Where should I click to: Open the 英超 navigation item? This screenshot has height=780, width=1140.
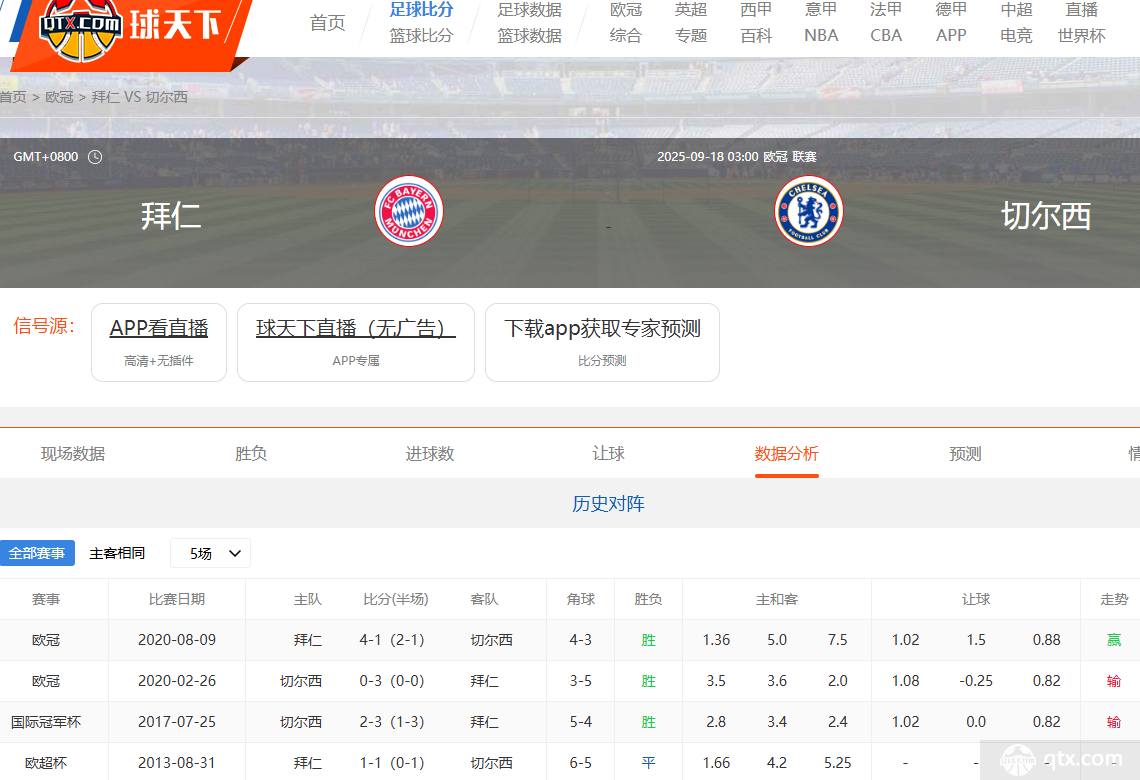point(691,9)
